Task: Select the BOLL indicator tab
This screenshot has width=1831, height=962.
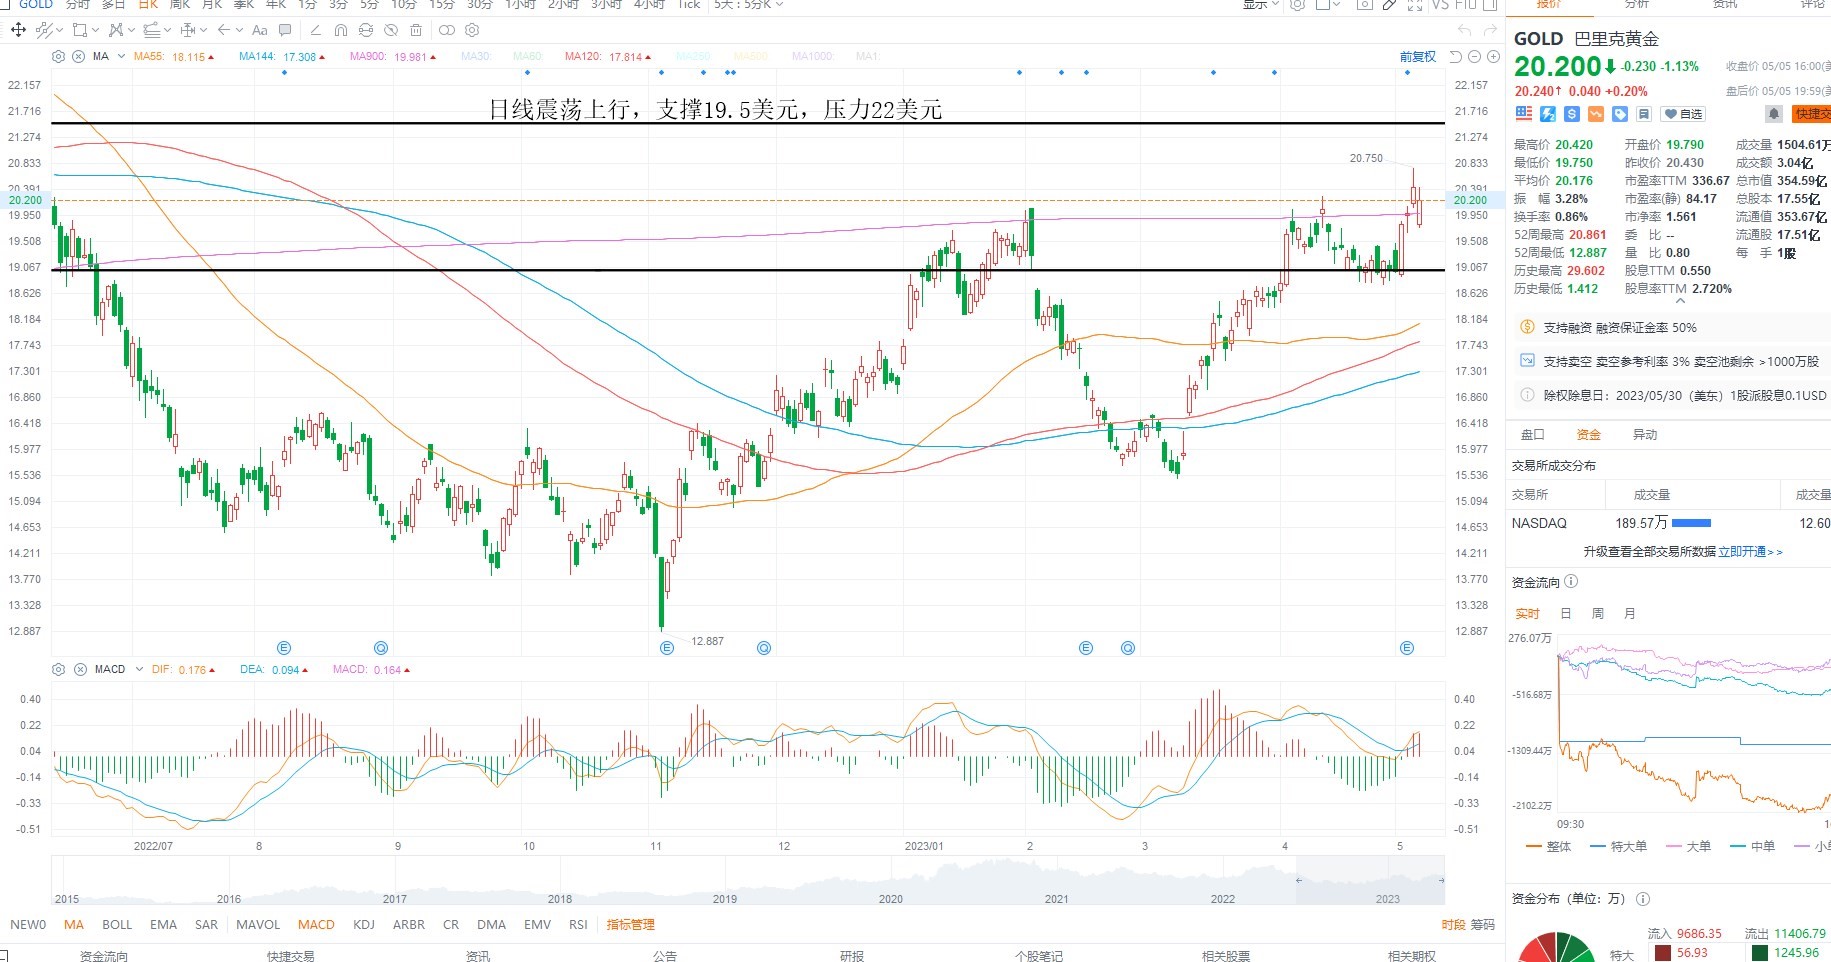Action: tap(117, 924)
